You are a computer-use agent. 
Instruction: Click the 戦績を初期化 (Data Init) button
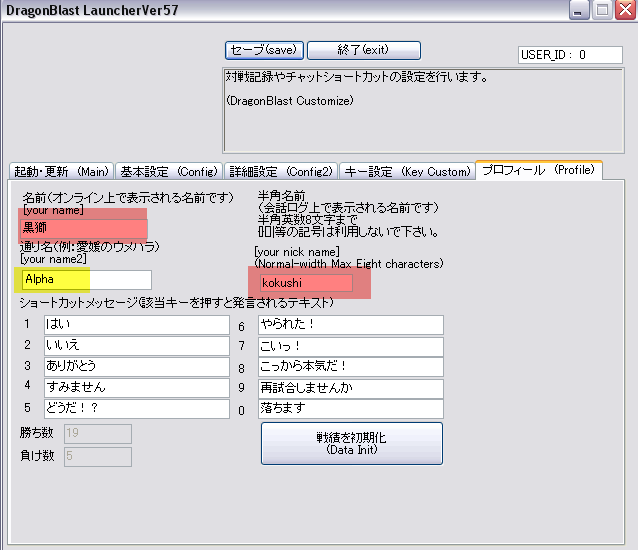click(352, 443)
